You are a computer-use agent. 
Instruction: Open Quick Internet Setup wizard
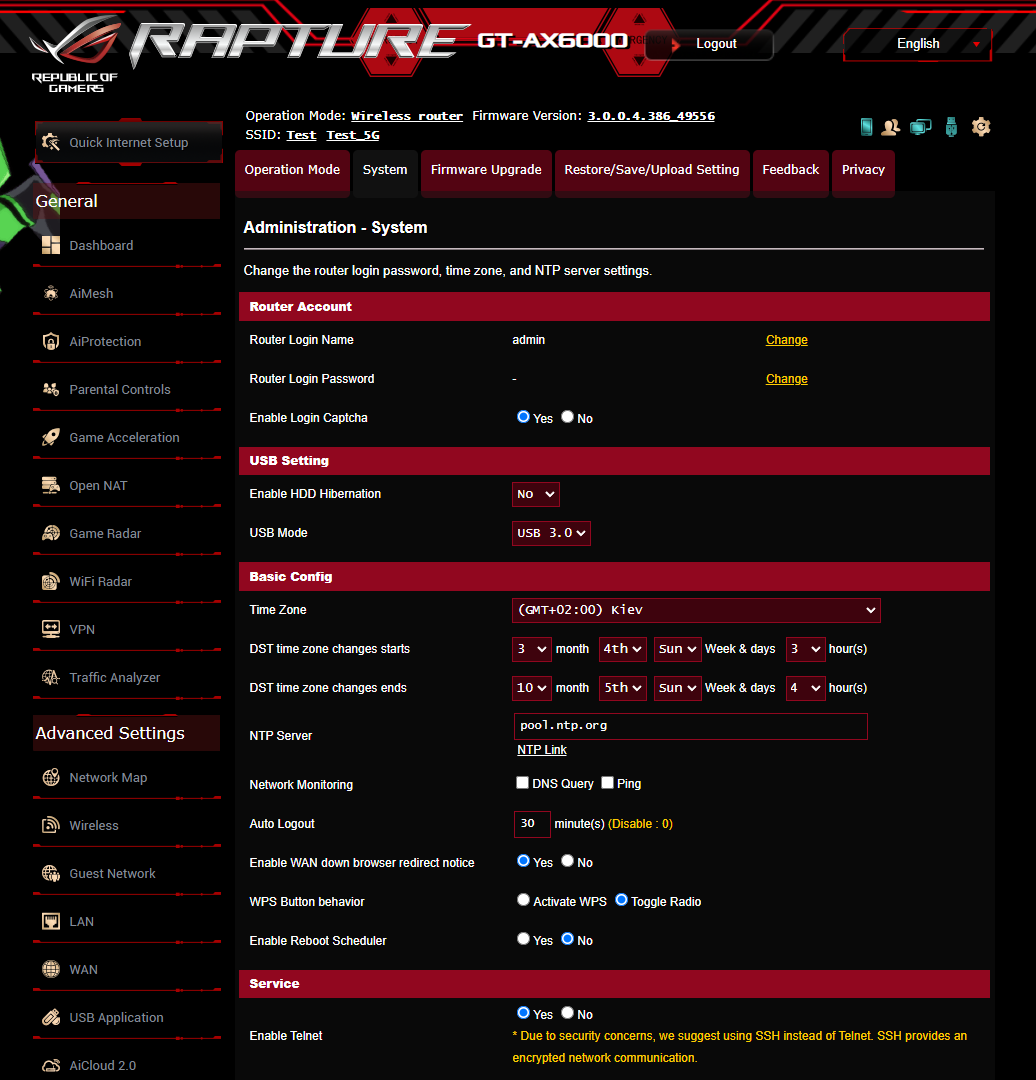pos(128,143)
